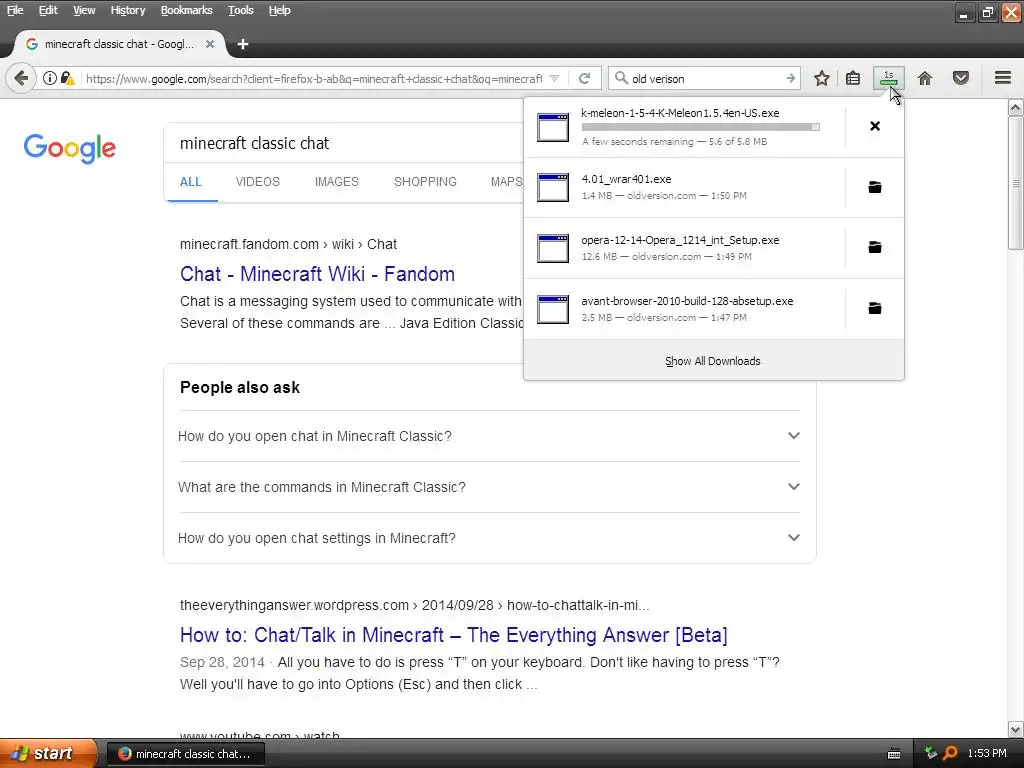Open 'How to: Chat/Talk in Minecraft' result
Screen dimensions: 1024x768
coord(453,635)
